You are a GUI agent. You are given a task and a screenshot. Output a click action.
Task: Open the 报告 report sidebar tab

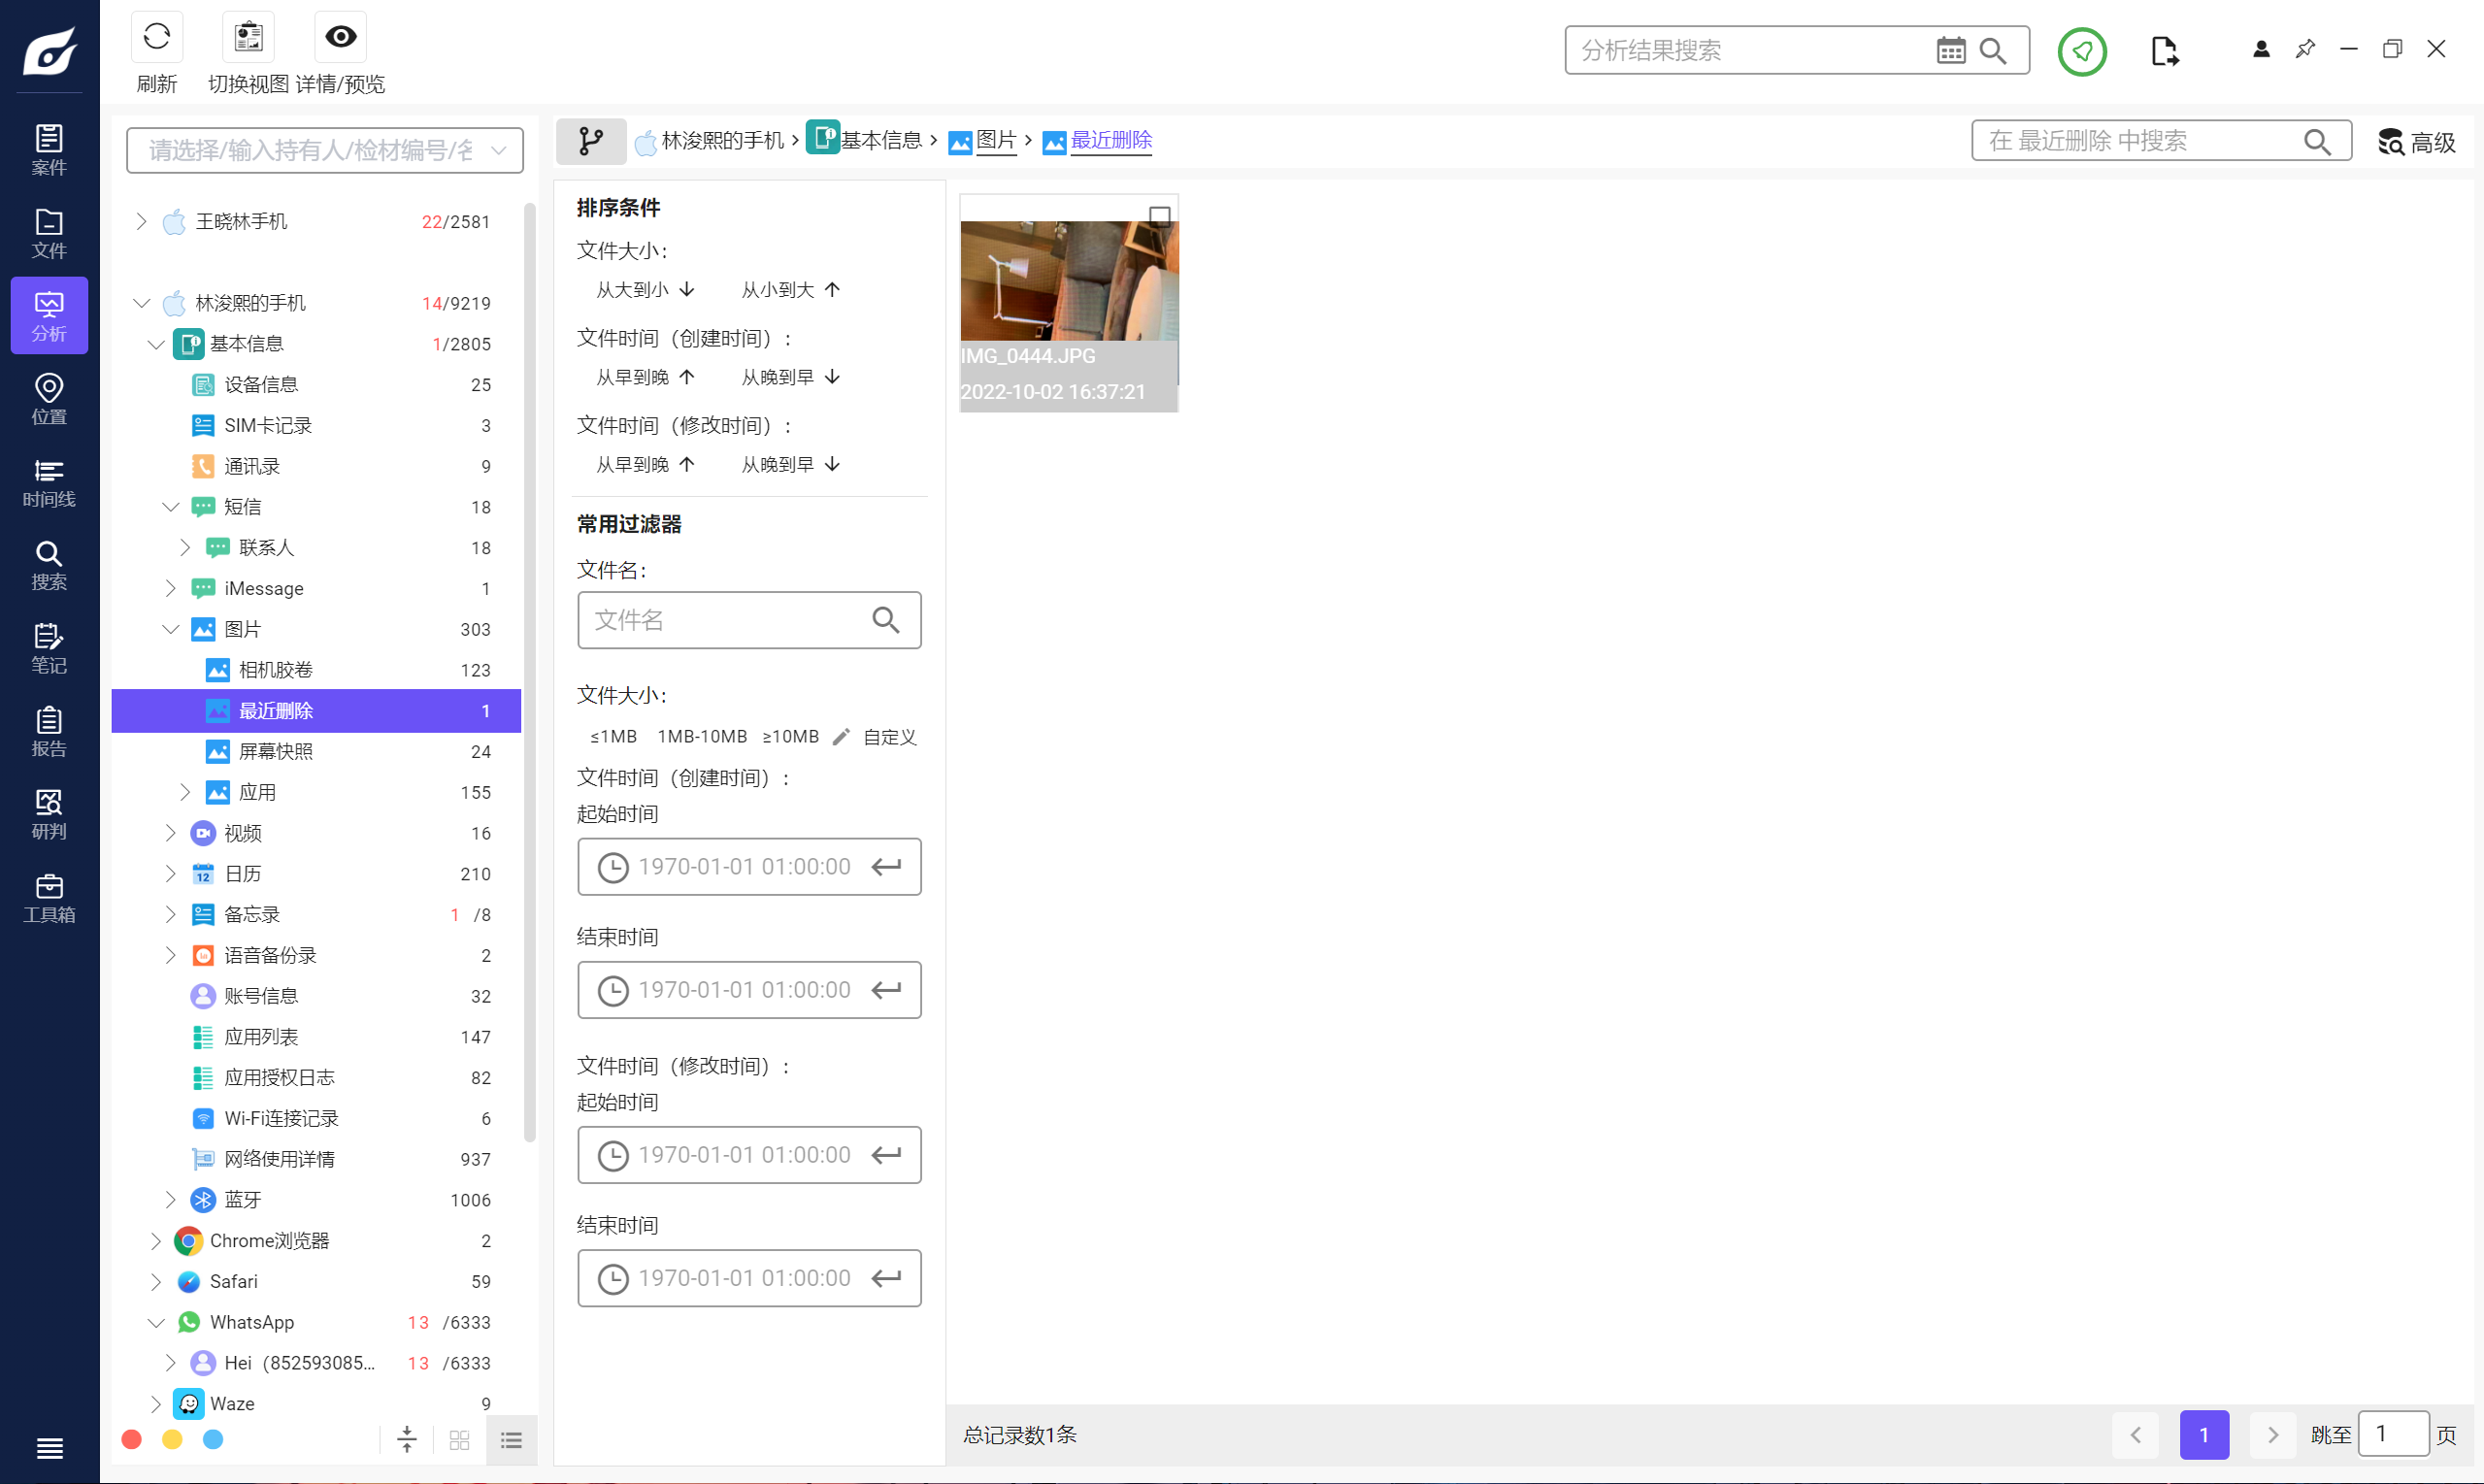point(49,731)
